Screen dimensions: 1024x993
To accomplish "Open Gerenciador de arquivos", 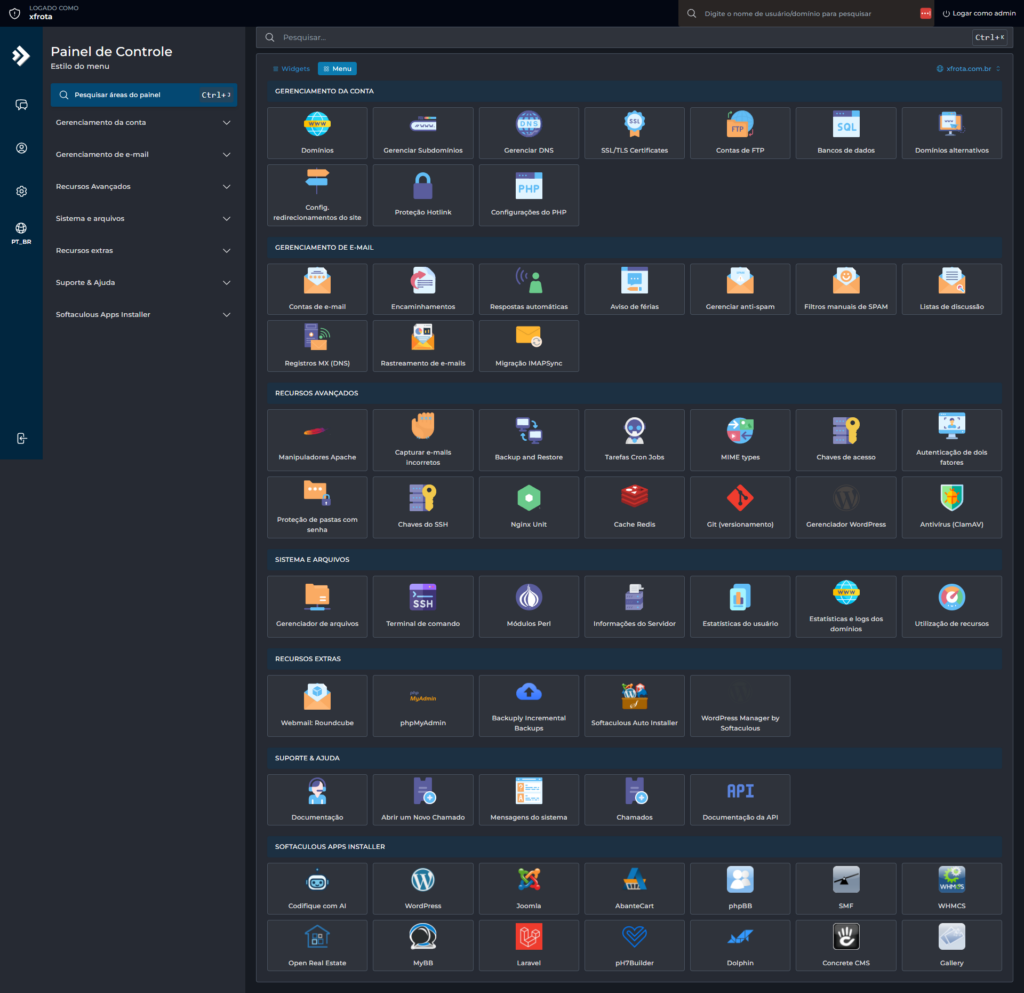I will coord(317,607).
